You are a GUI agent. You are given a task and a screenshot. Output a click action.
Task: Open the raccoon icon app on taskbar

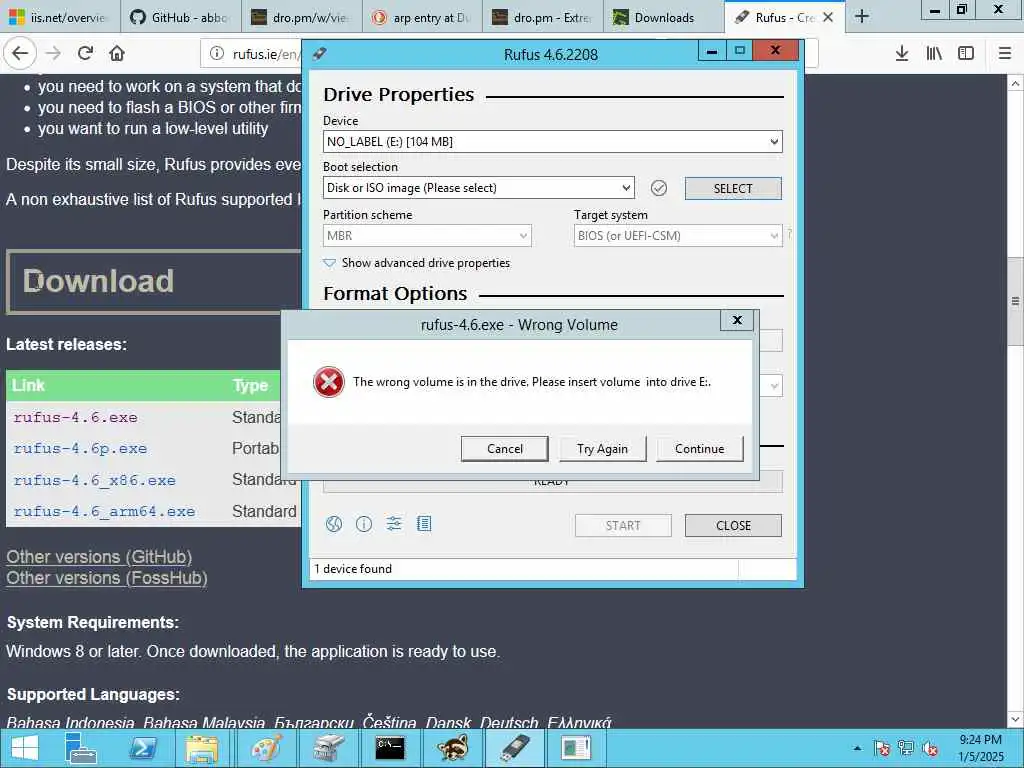coord(452,748)
